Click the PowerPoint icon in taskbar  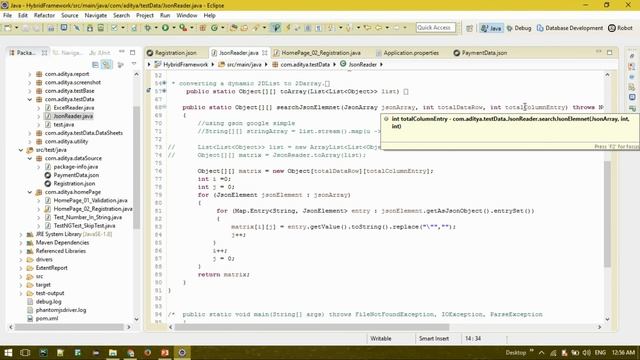165,353
